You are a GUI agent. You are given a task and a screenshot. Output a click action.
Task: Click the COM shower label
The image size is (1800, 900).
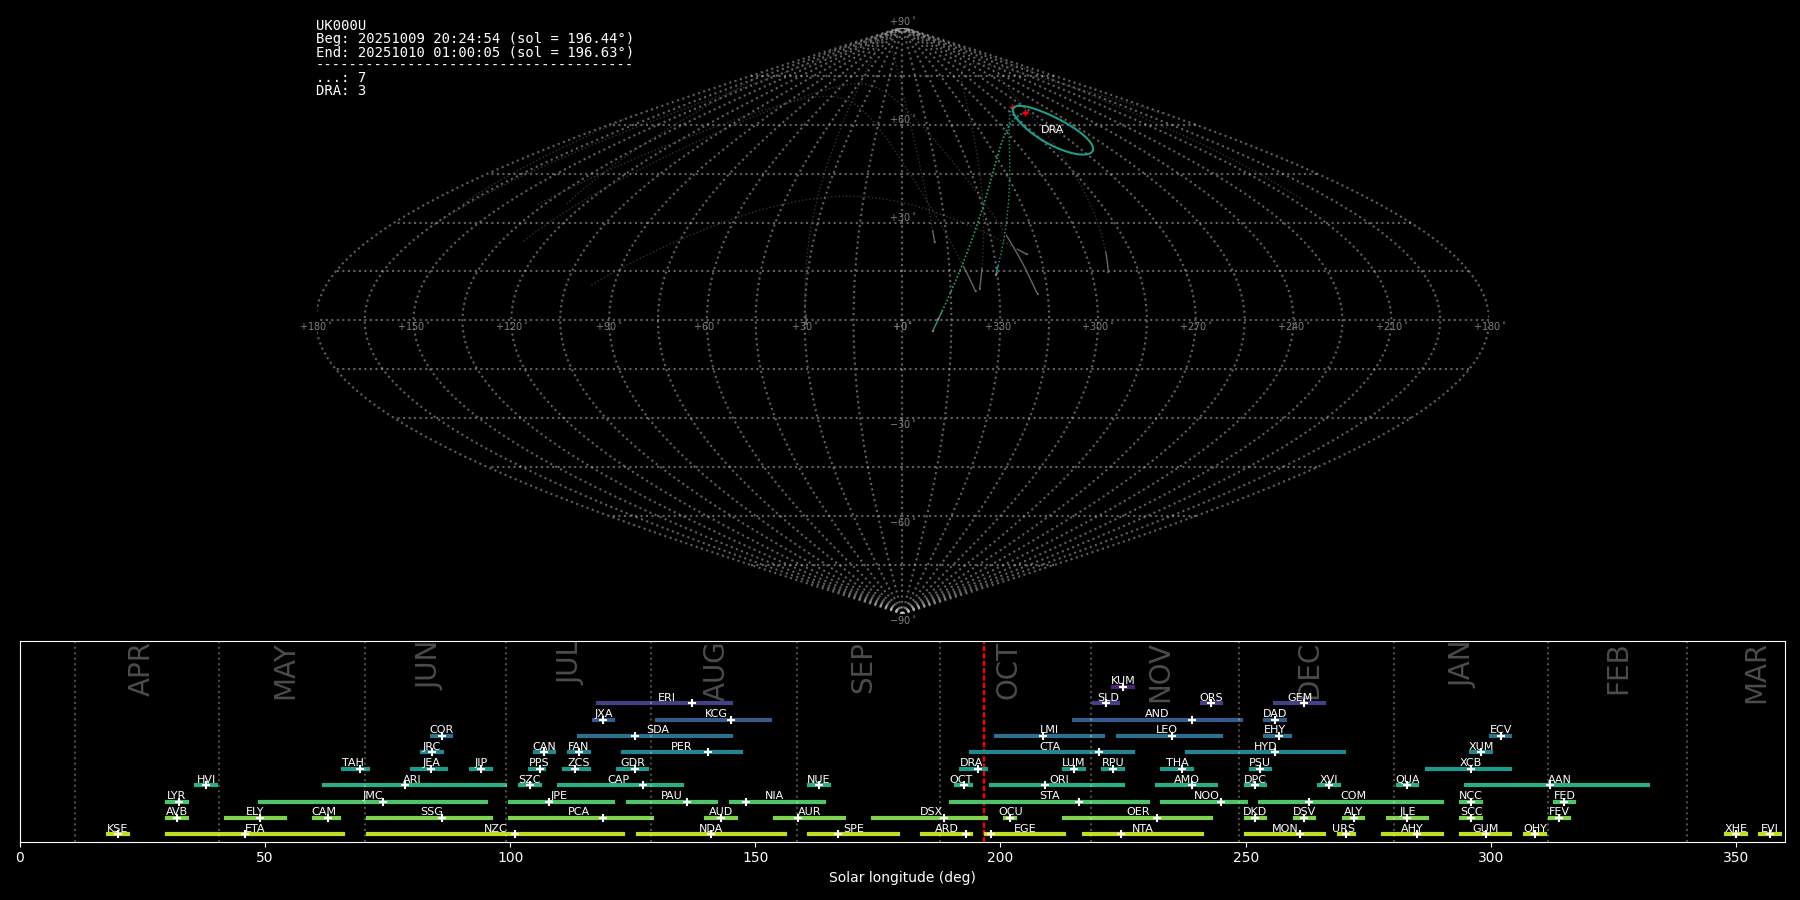1353,796
